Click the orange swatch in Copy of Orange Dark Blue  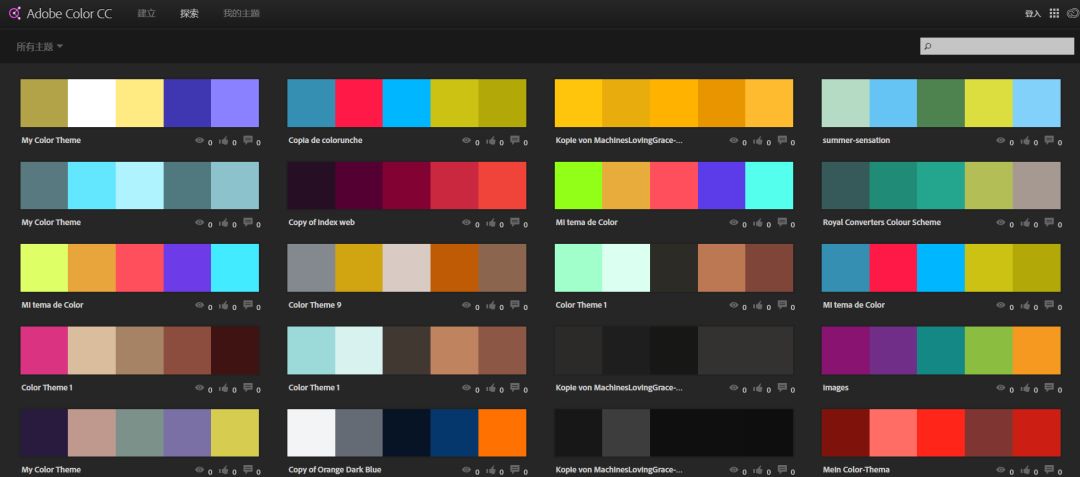(502, 432)
